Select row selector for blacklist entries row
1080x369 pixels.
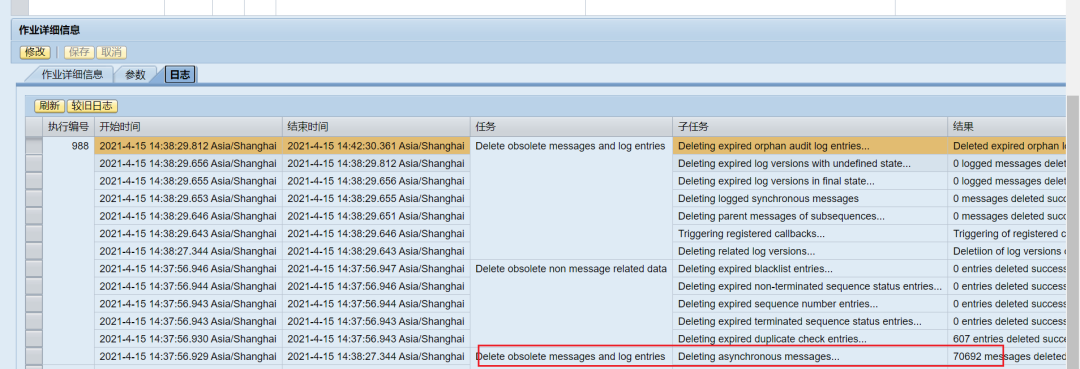(34, 268)
